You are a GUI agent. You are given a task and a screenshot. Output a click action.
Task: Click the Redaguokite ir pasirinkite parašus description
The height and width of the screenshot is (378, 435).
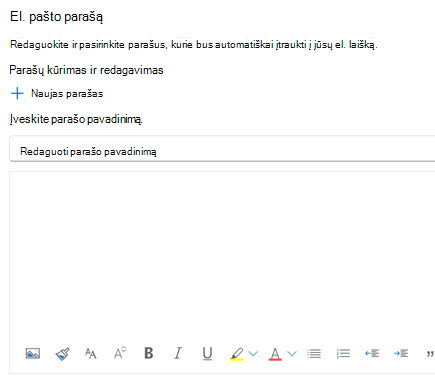[x=194, y=45]
